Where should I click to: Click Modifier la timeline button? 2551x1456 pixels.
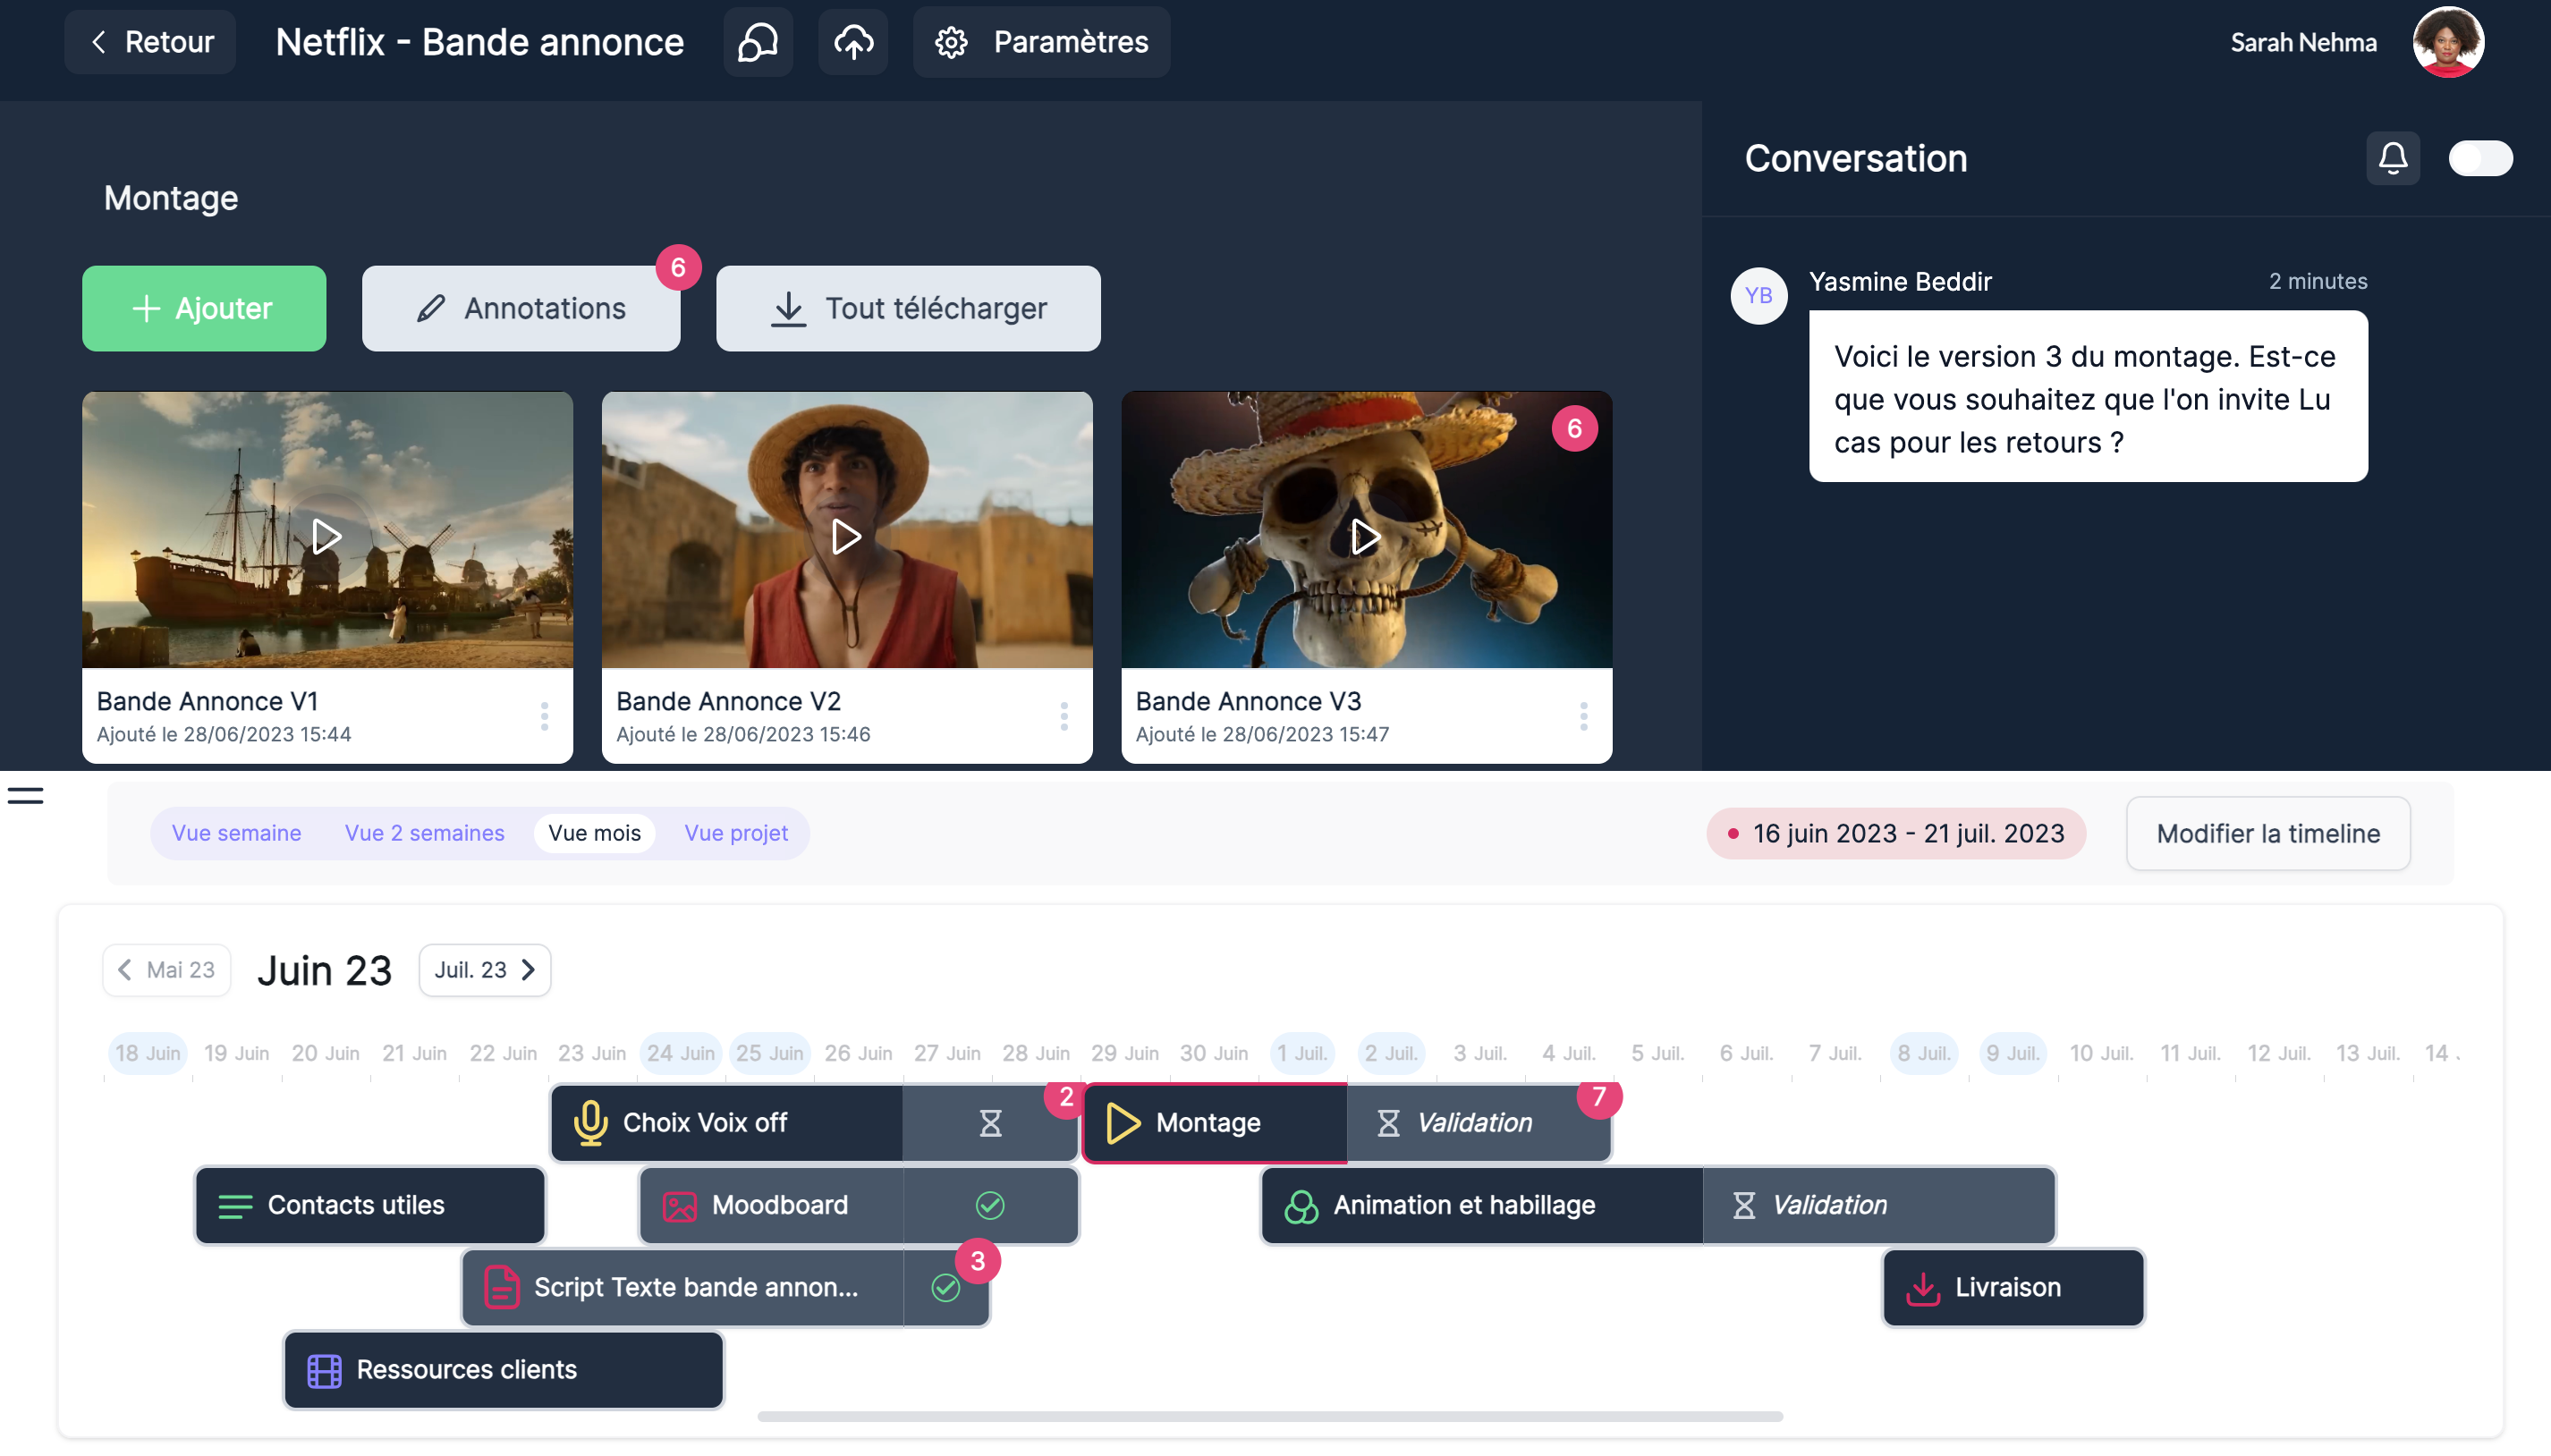tap(2267, 833)
